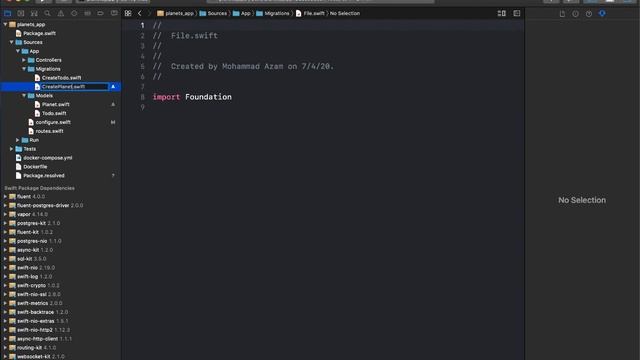Select the fluent-kit package
This screenshot has width=640, height=360.
[28, 232]
